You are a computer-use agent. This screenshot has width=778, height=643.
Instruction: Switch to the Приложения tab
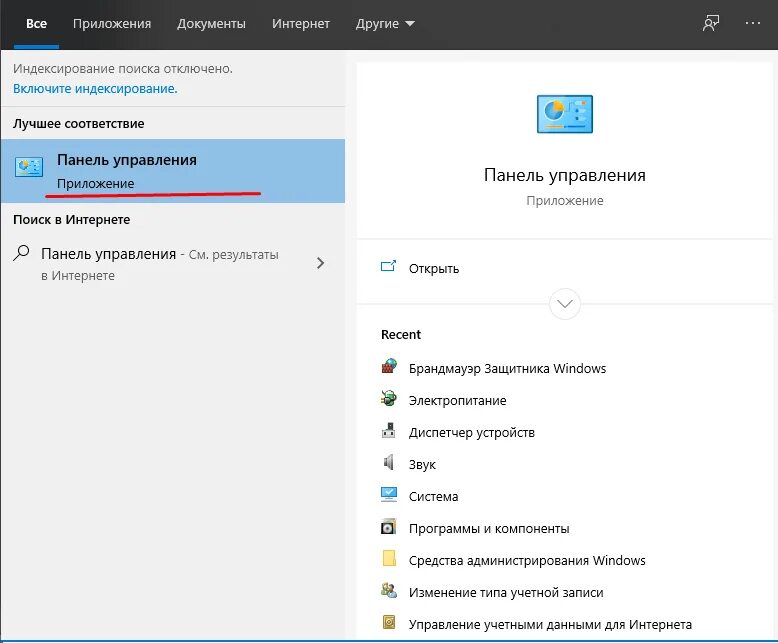point(112,23)
